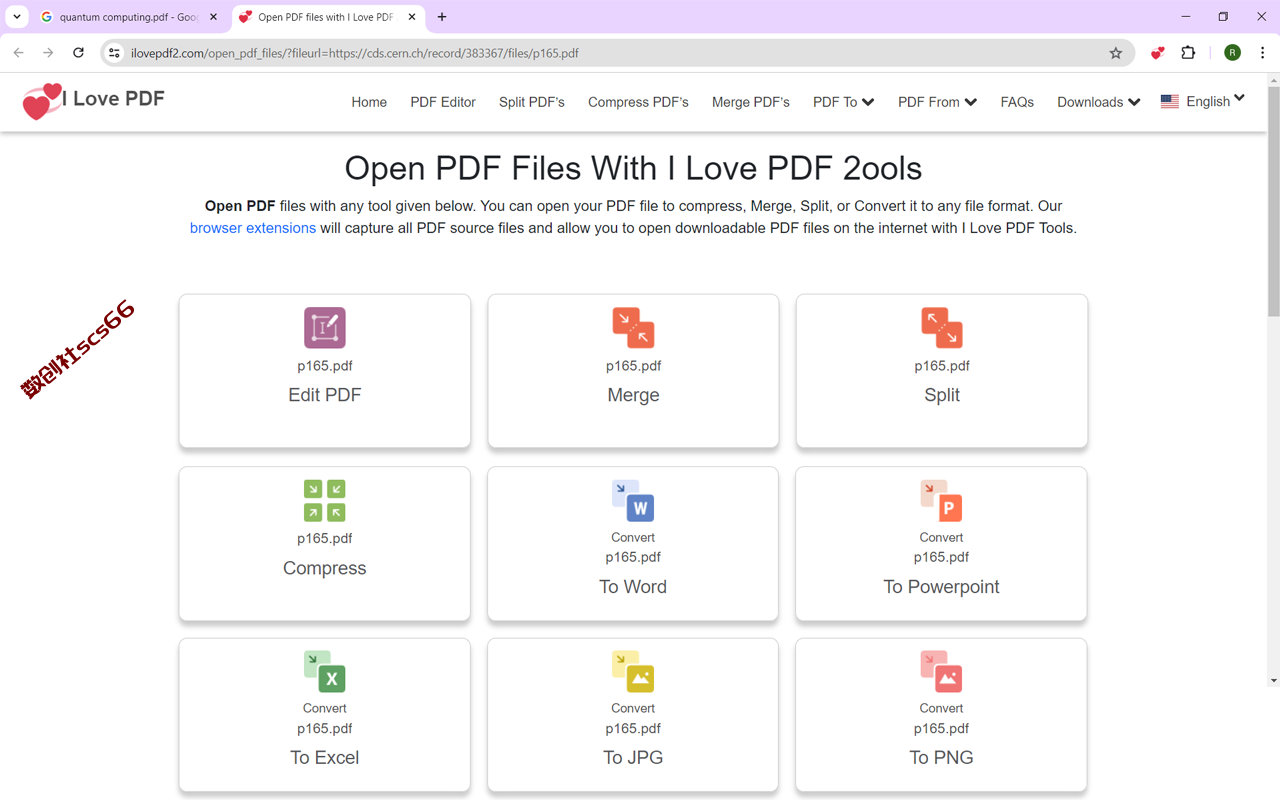Open the Chrome profile avatar
This screenshot has width=1280, height=800.
coord(1232,53)
